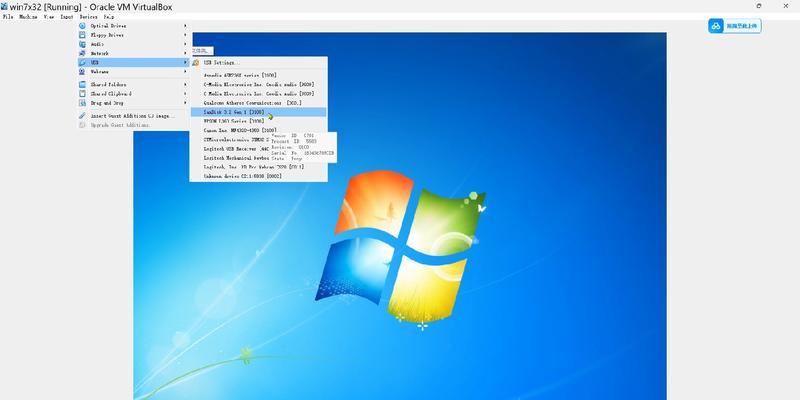
Task: Restore down the VirtualBox window
Action: tap(759, 6)
